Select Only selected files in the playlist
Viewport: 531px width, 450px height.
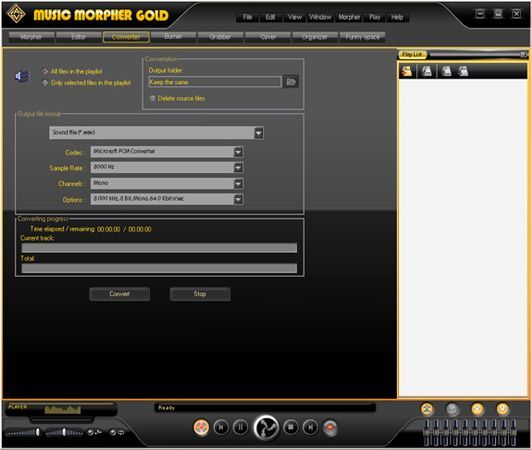(86, 83)
